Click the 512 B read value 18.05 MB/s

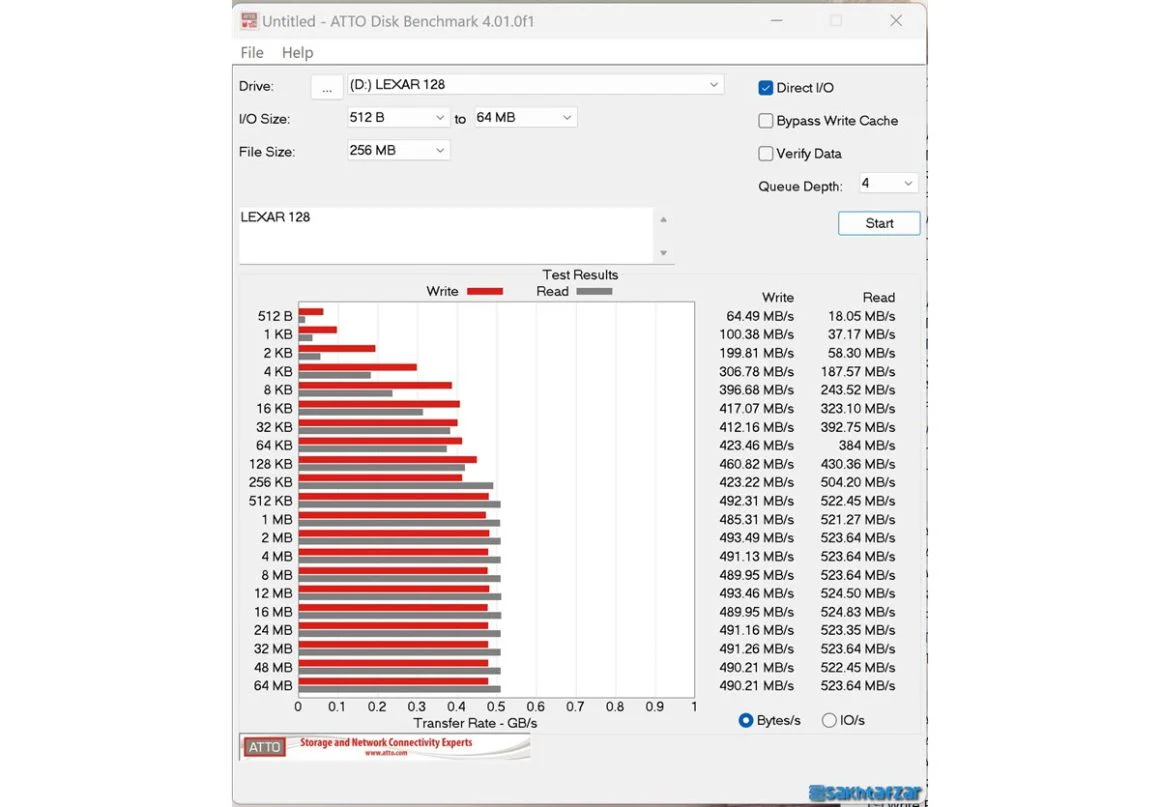[861, 317]
